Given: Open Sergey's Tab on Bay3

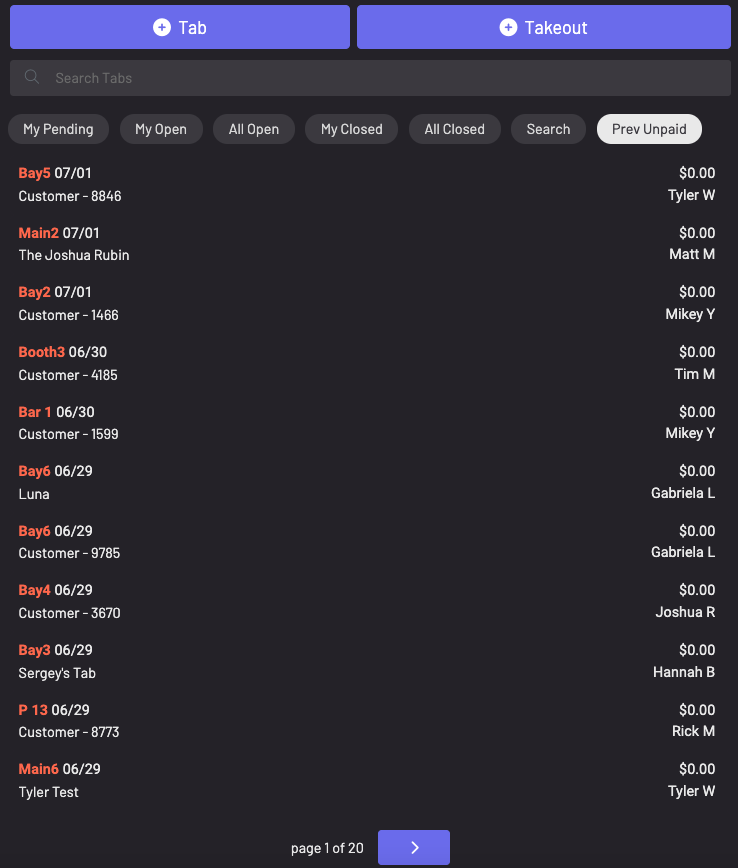Looking at the screenshot, I should [x=367, y=661].
